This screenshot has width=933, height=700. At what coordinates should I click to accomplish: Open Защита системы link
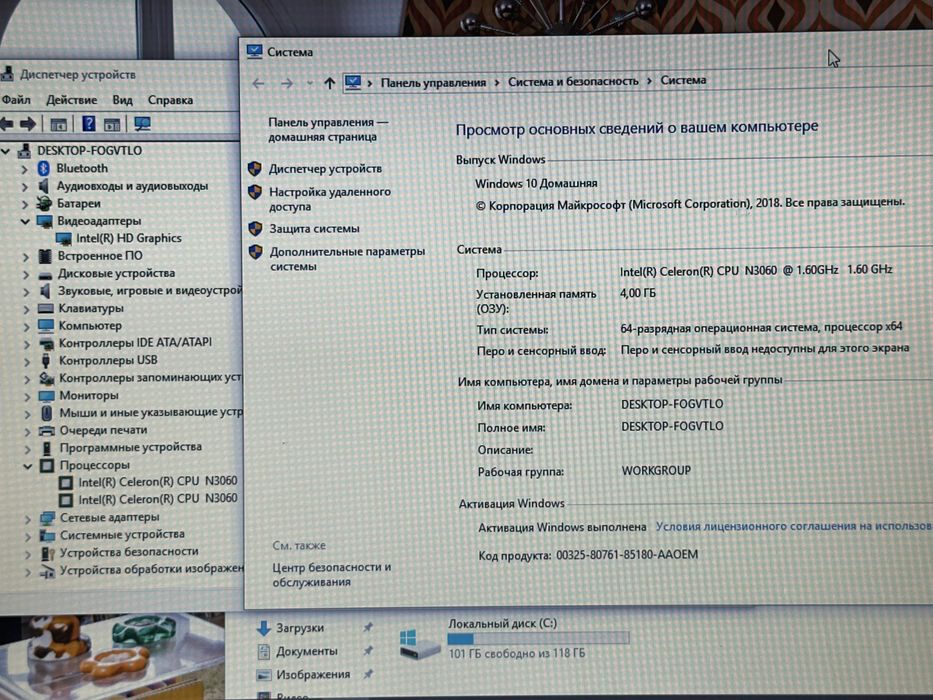point(314,229)
